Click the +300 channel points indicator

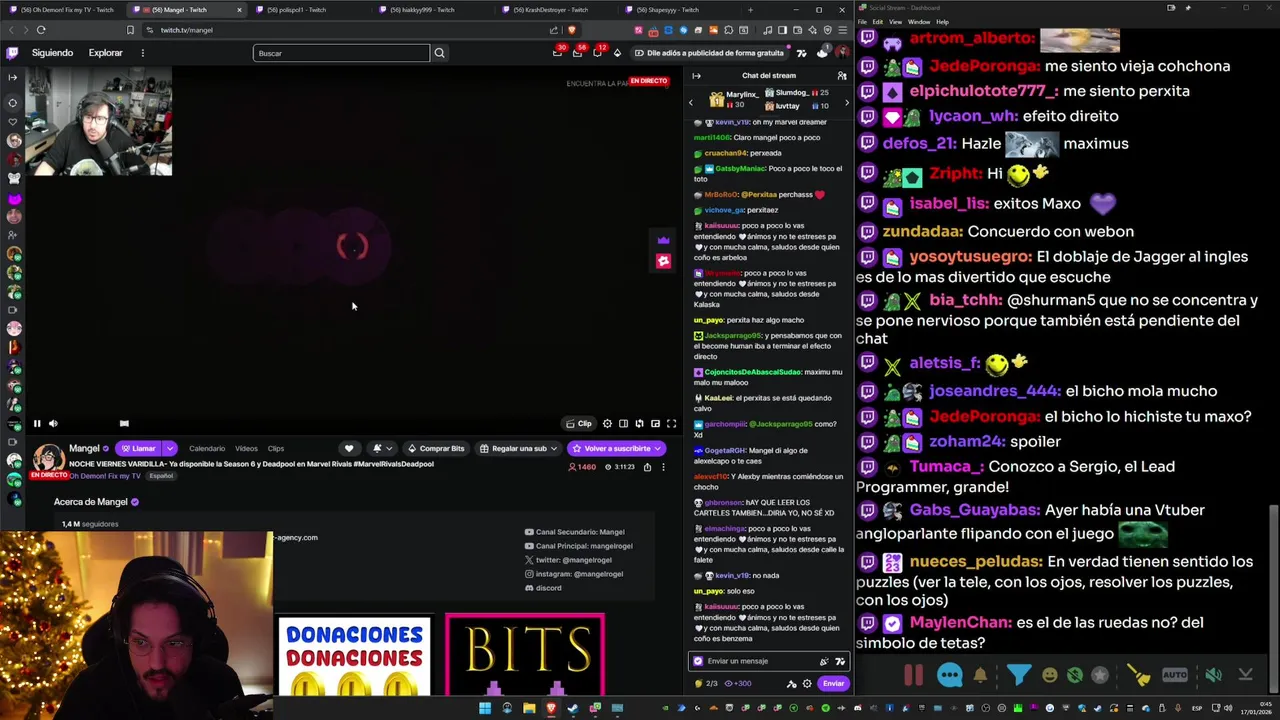(738, 684)
